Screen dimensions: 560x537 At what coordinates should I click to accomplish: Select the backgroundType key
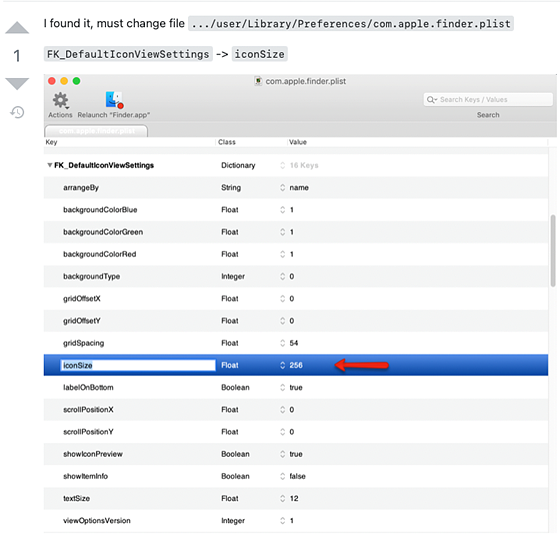[x=91, y=276]
